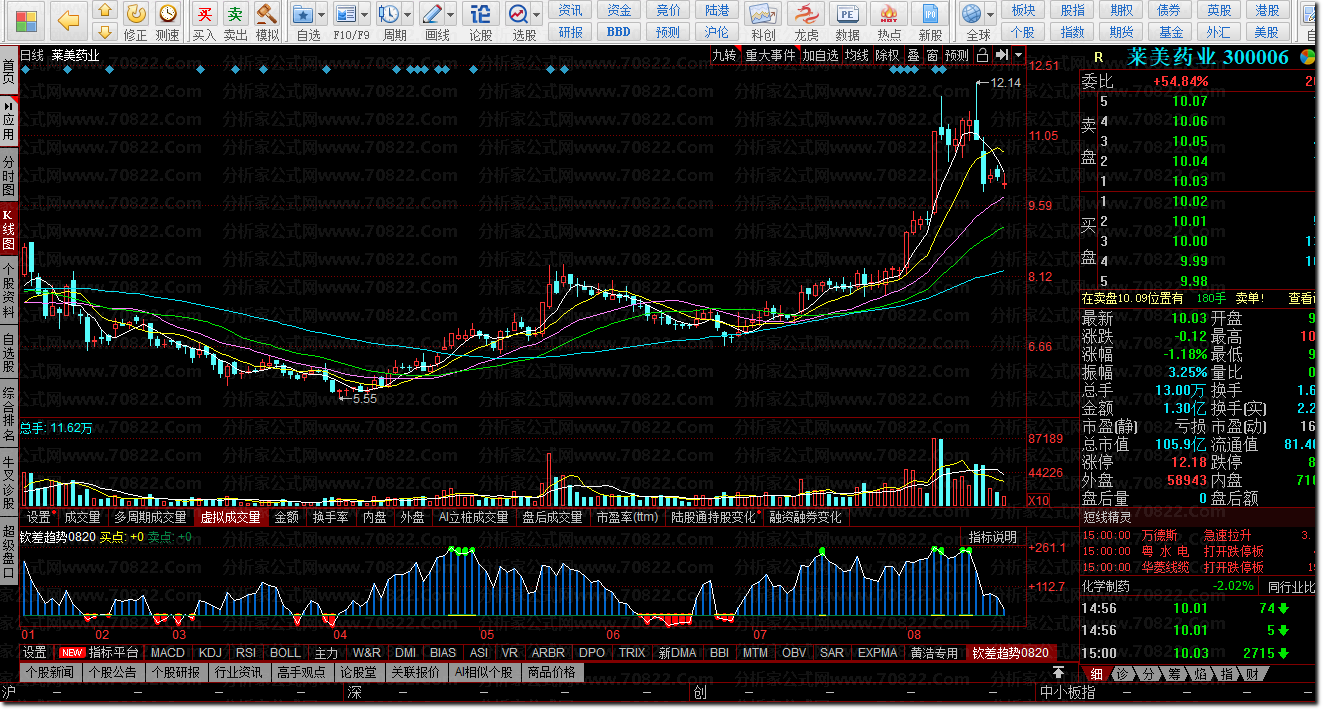Select the BOLL indicator tab
The image size is (1324, 710).
coord(285,653)
